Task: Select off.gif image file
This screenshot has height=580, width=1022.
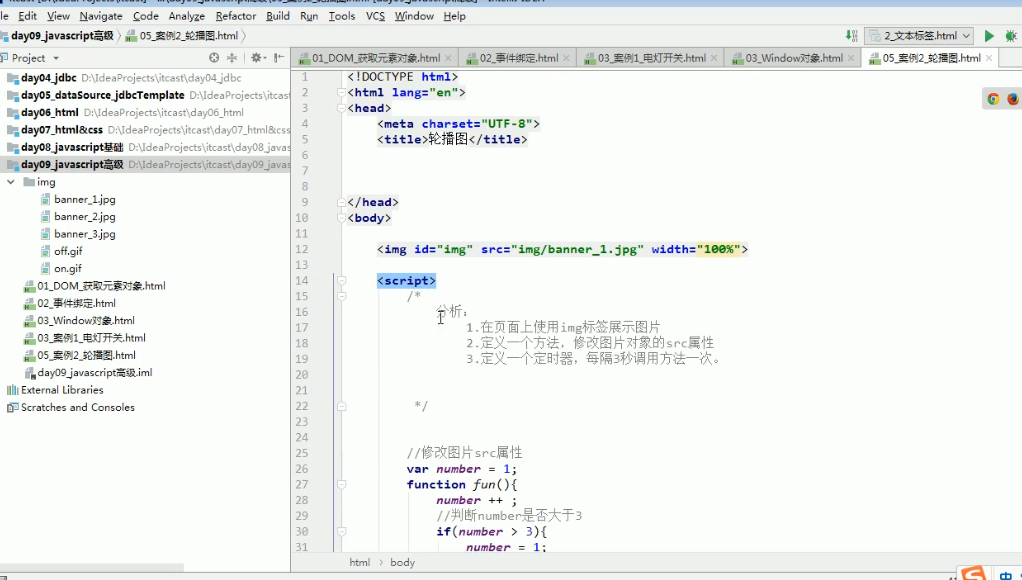Action: (x=68, y=251)
